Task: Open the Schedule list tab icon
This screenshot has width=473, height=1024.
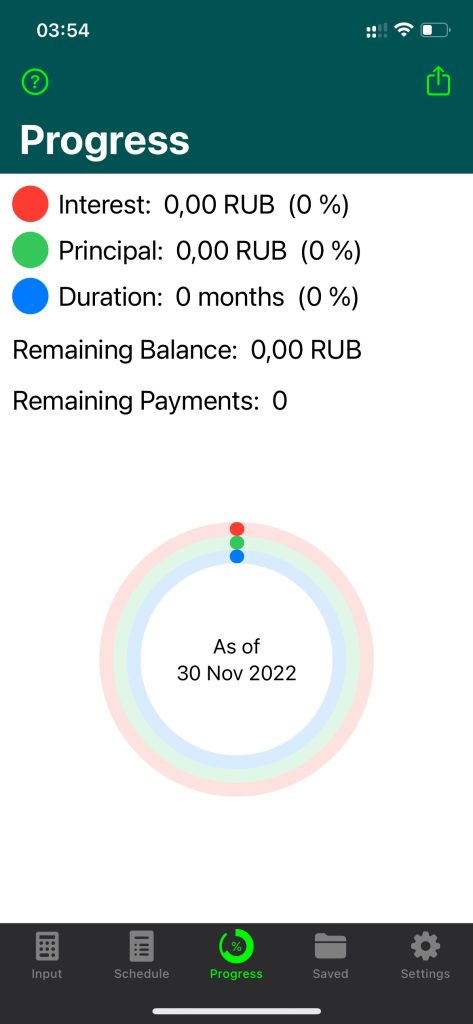Action: click(142, 946)
